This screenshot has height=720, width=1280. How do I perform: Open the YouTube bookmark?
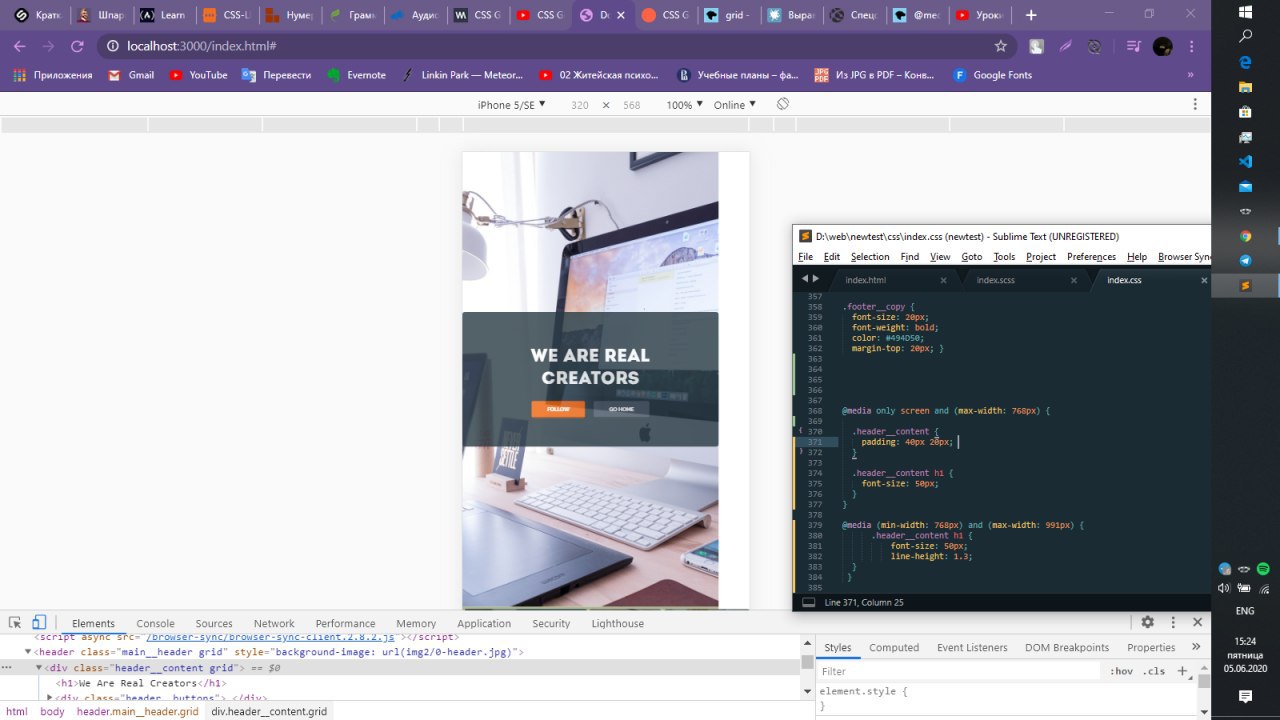(198, 75)
